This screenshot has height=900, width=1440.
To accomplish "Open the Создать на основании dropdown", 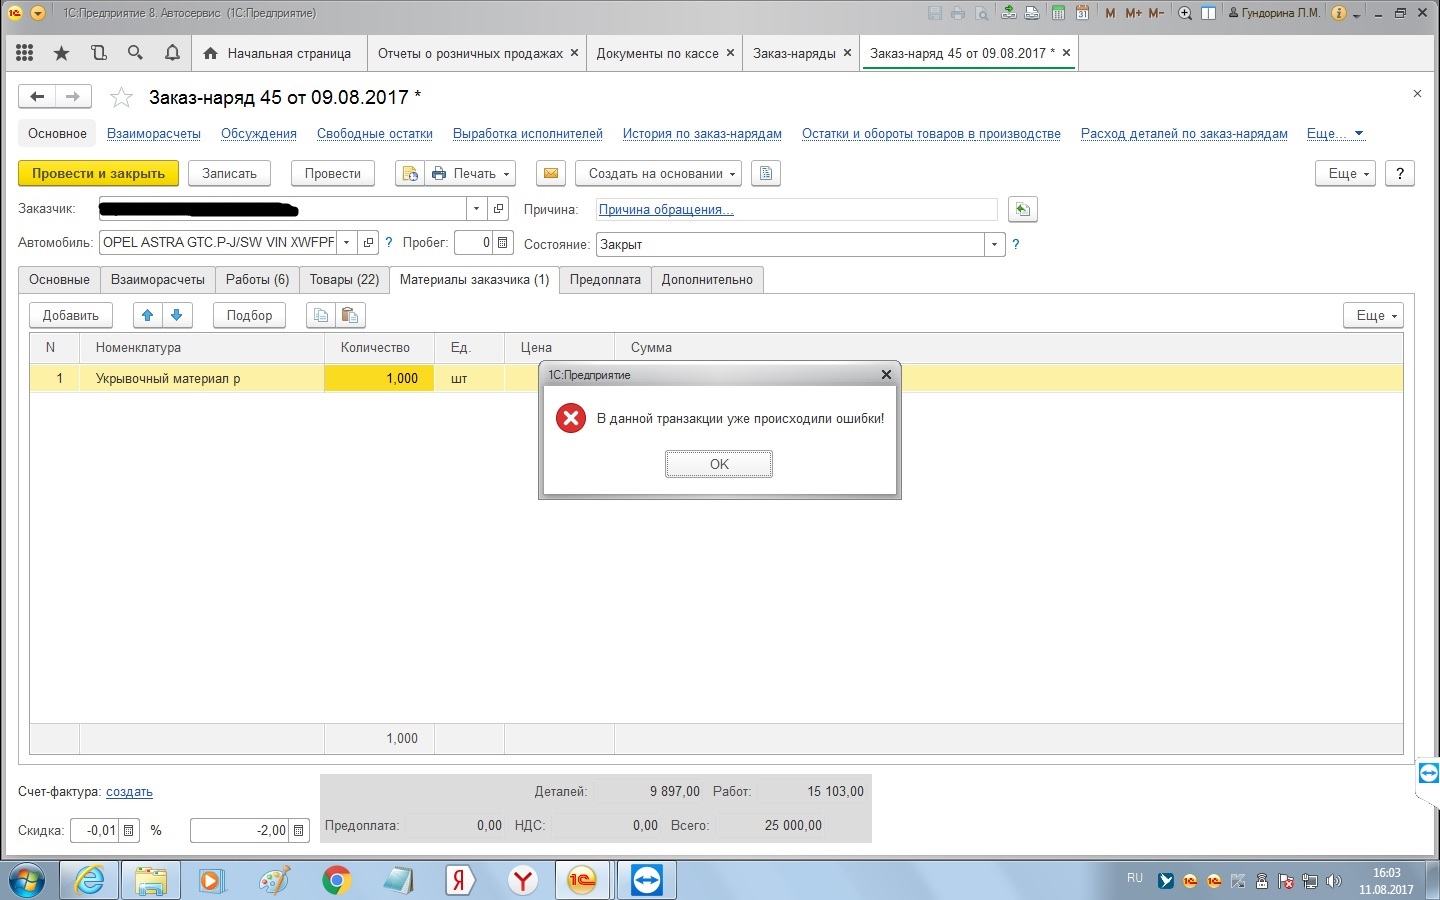I will coord(659,173).
